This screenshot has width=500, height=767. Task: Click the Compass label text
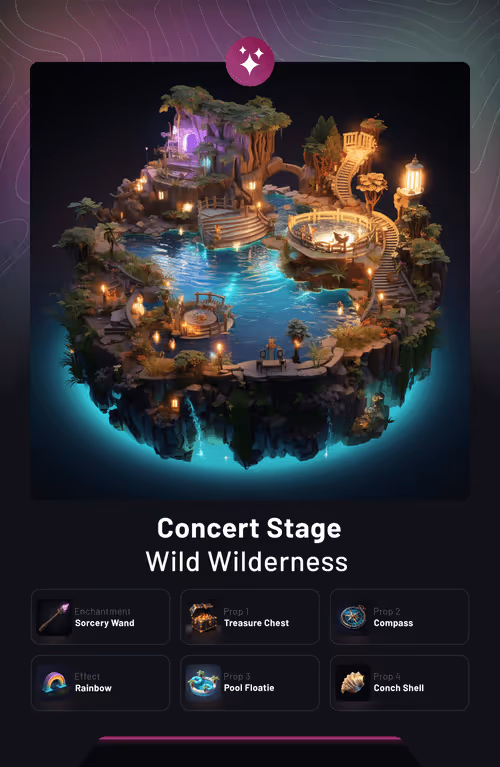393,623
